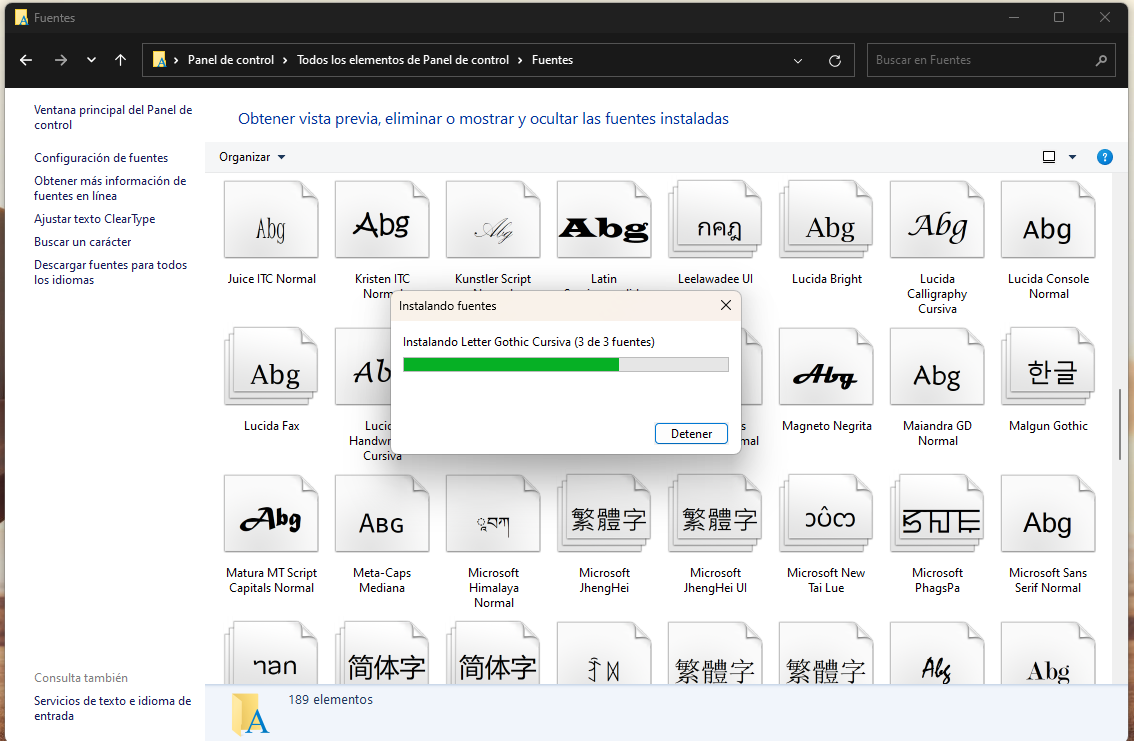
Task: Click Todos los elementos de Panel de control
Action: point(403,60)
